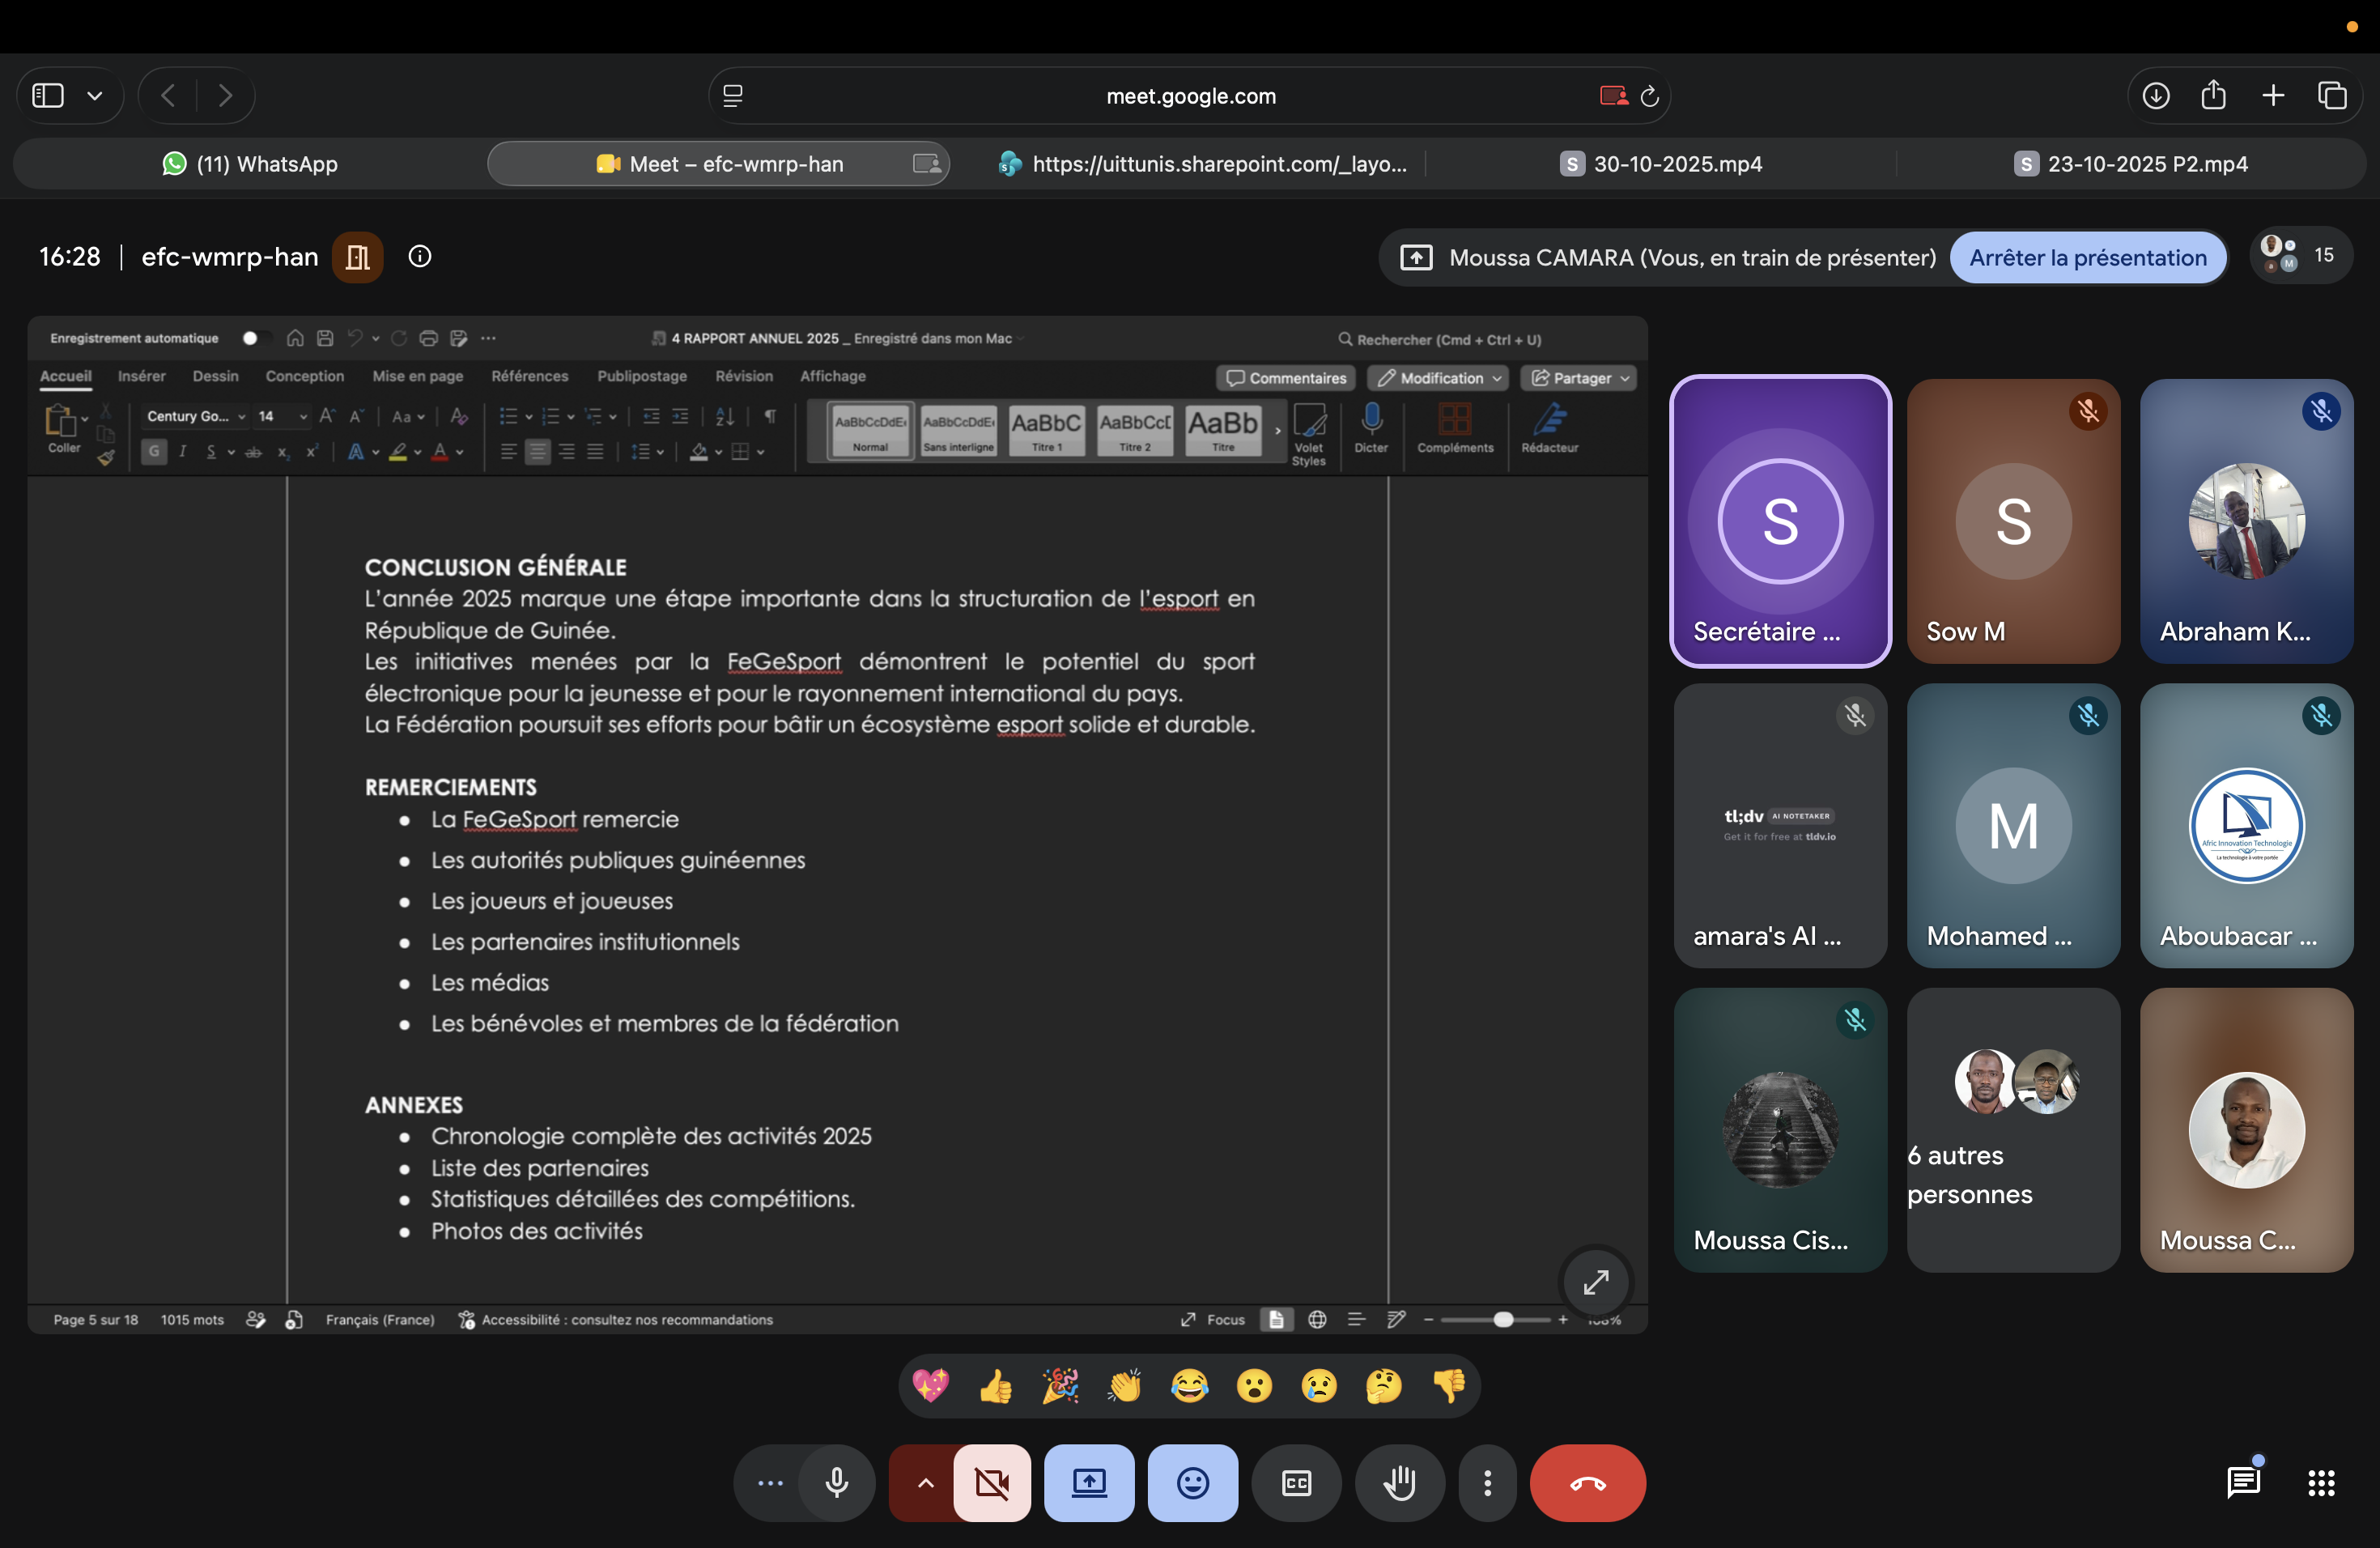
Task: Open a new Safari tab
Action: click(2273, 95)
